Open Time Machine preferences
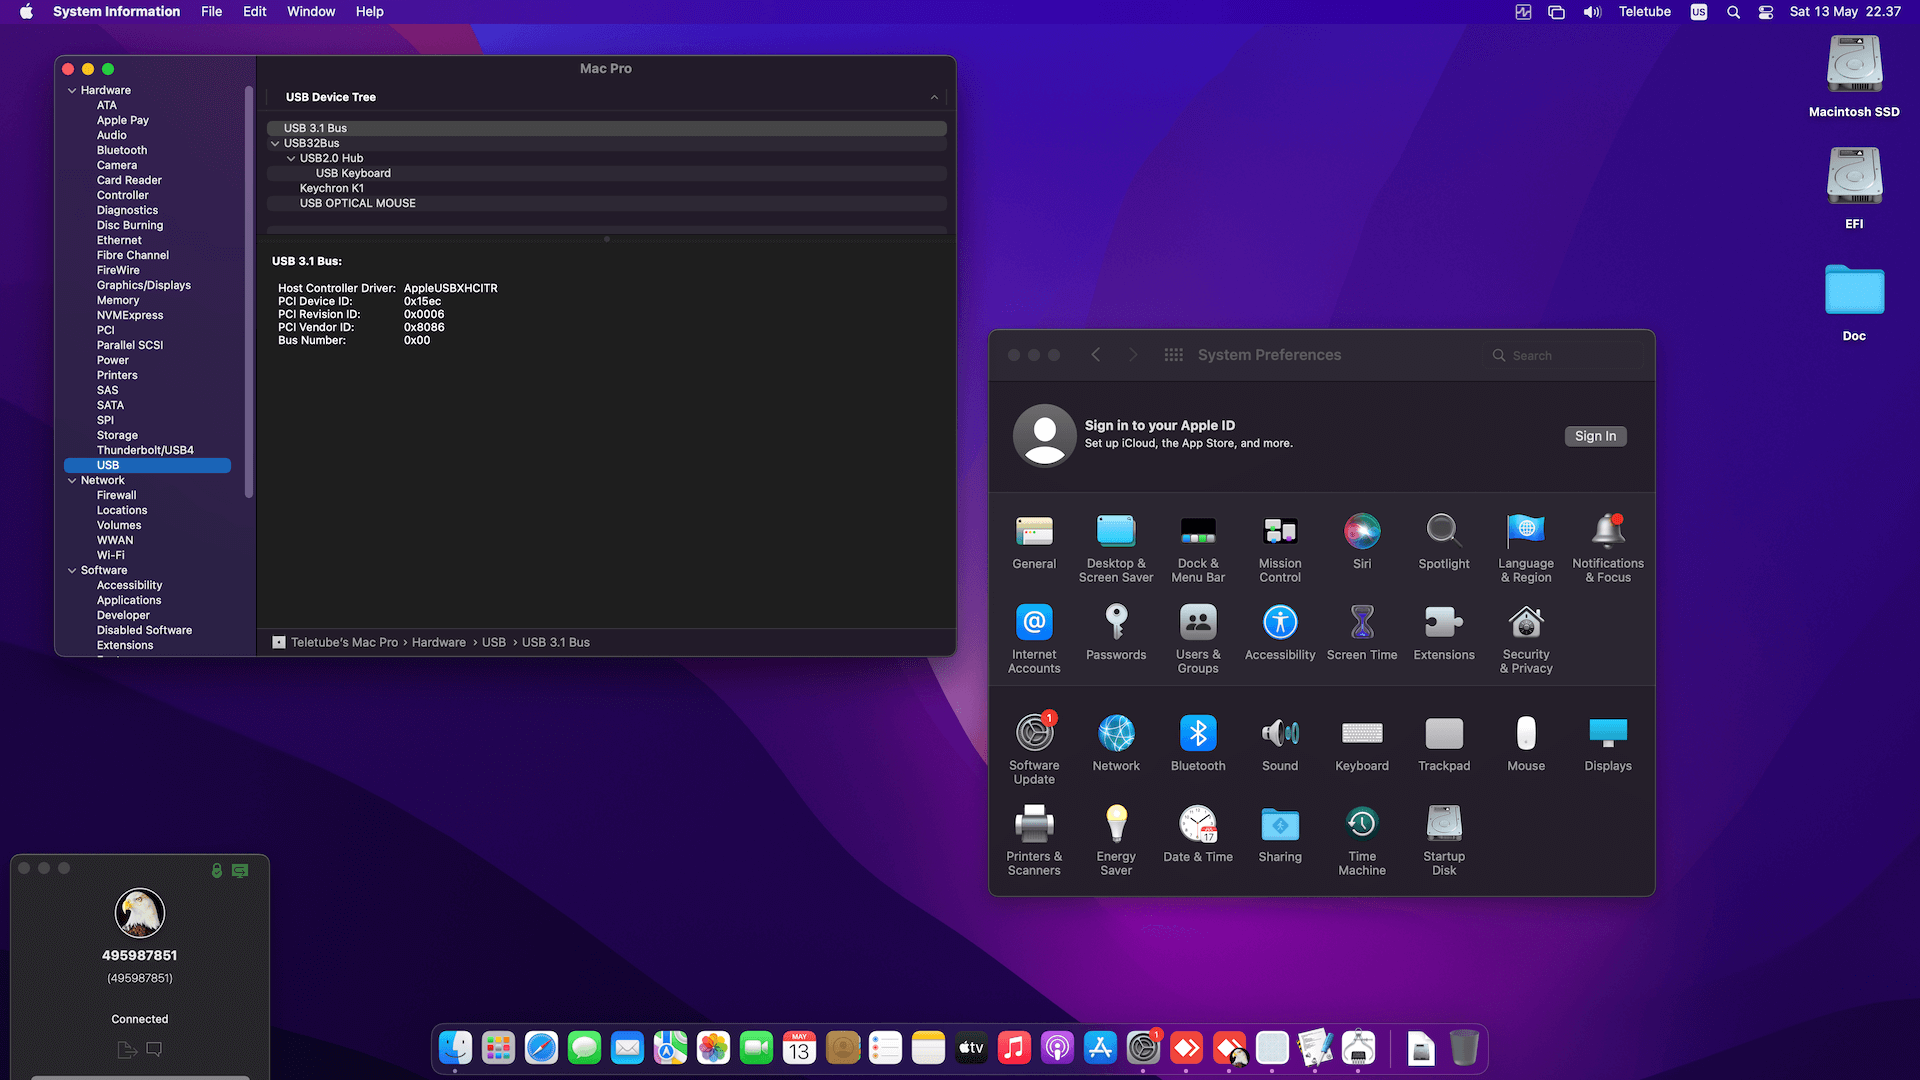The image size is (1920, 1080). (1362, 842)
